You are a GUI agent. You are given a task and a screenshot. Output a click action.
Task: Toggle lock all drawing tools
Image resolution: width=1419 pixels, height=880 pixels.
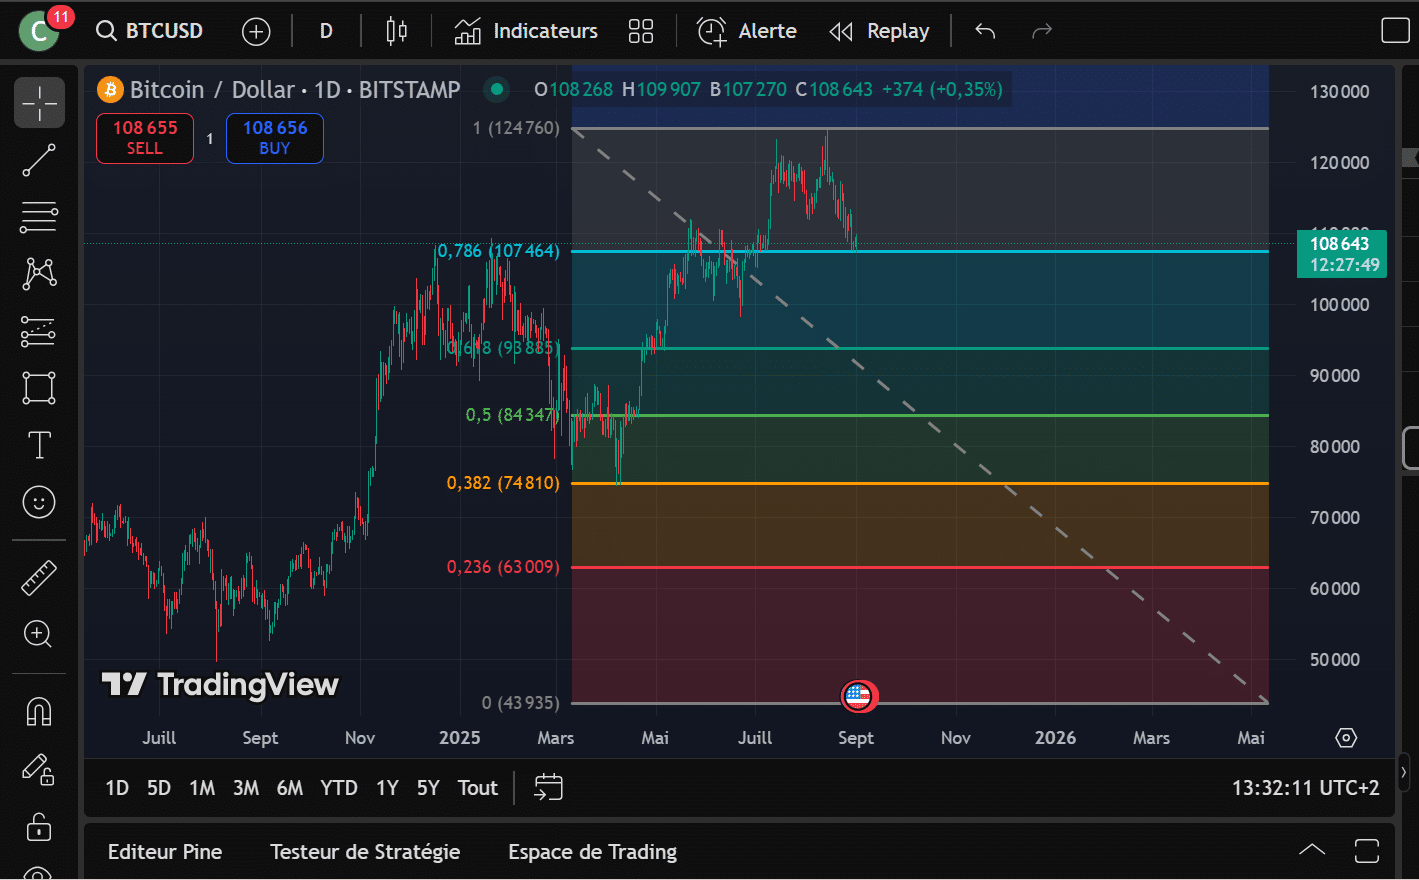(x=39, y=827)
